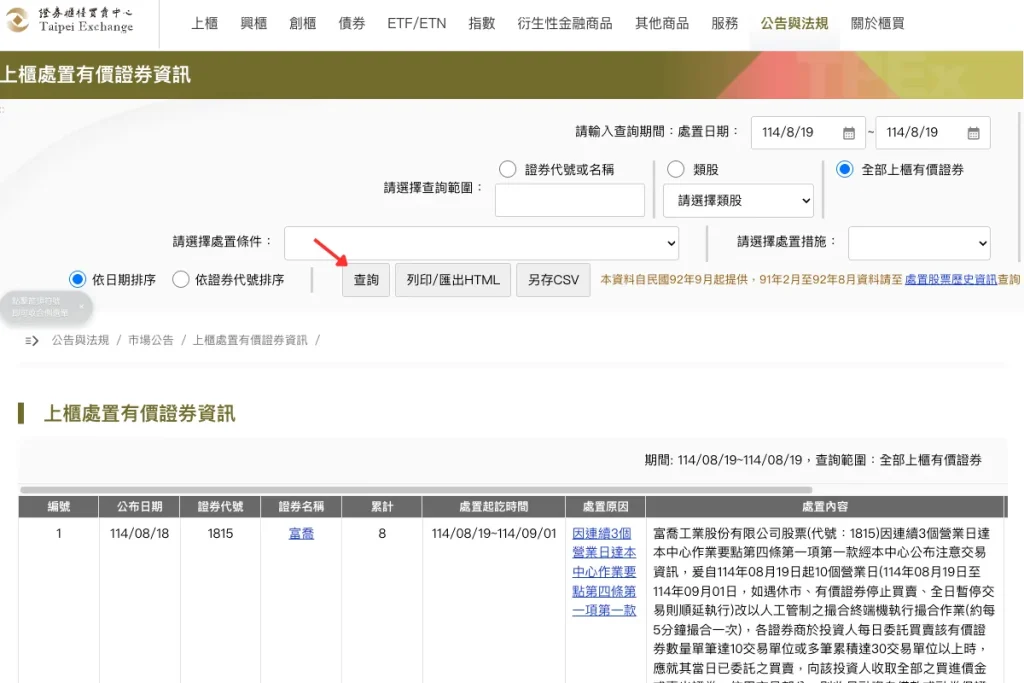Open the start date calendar picker icon

[848, 133]
